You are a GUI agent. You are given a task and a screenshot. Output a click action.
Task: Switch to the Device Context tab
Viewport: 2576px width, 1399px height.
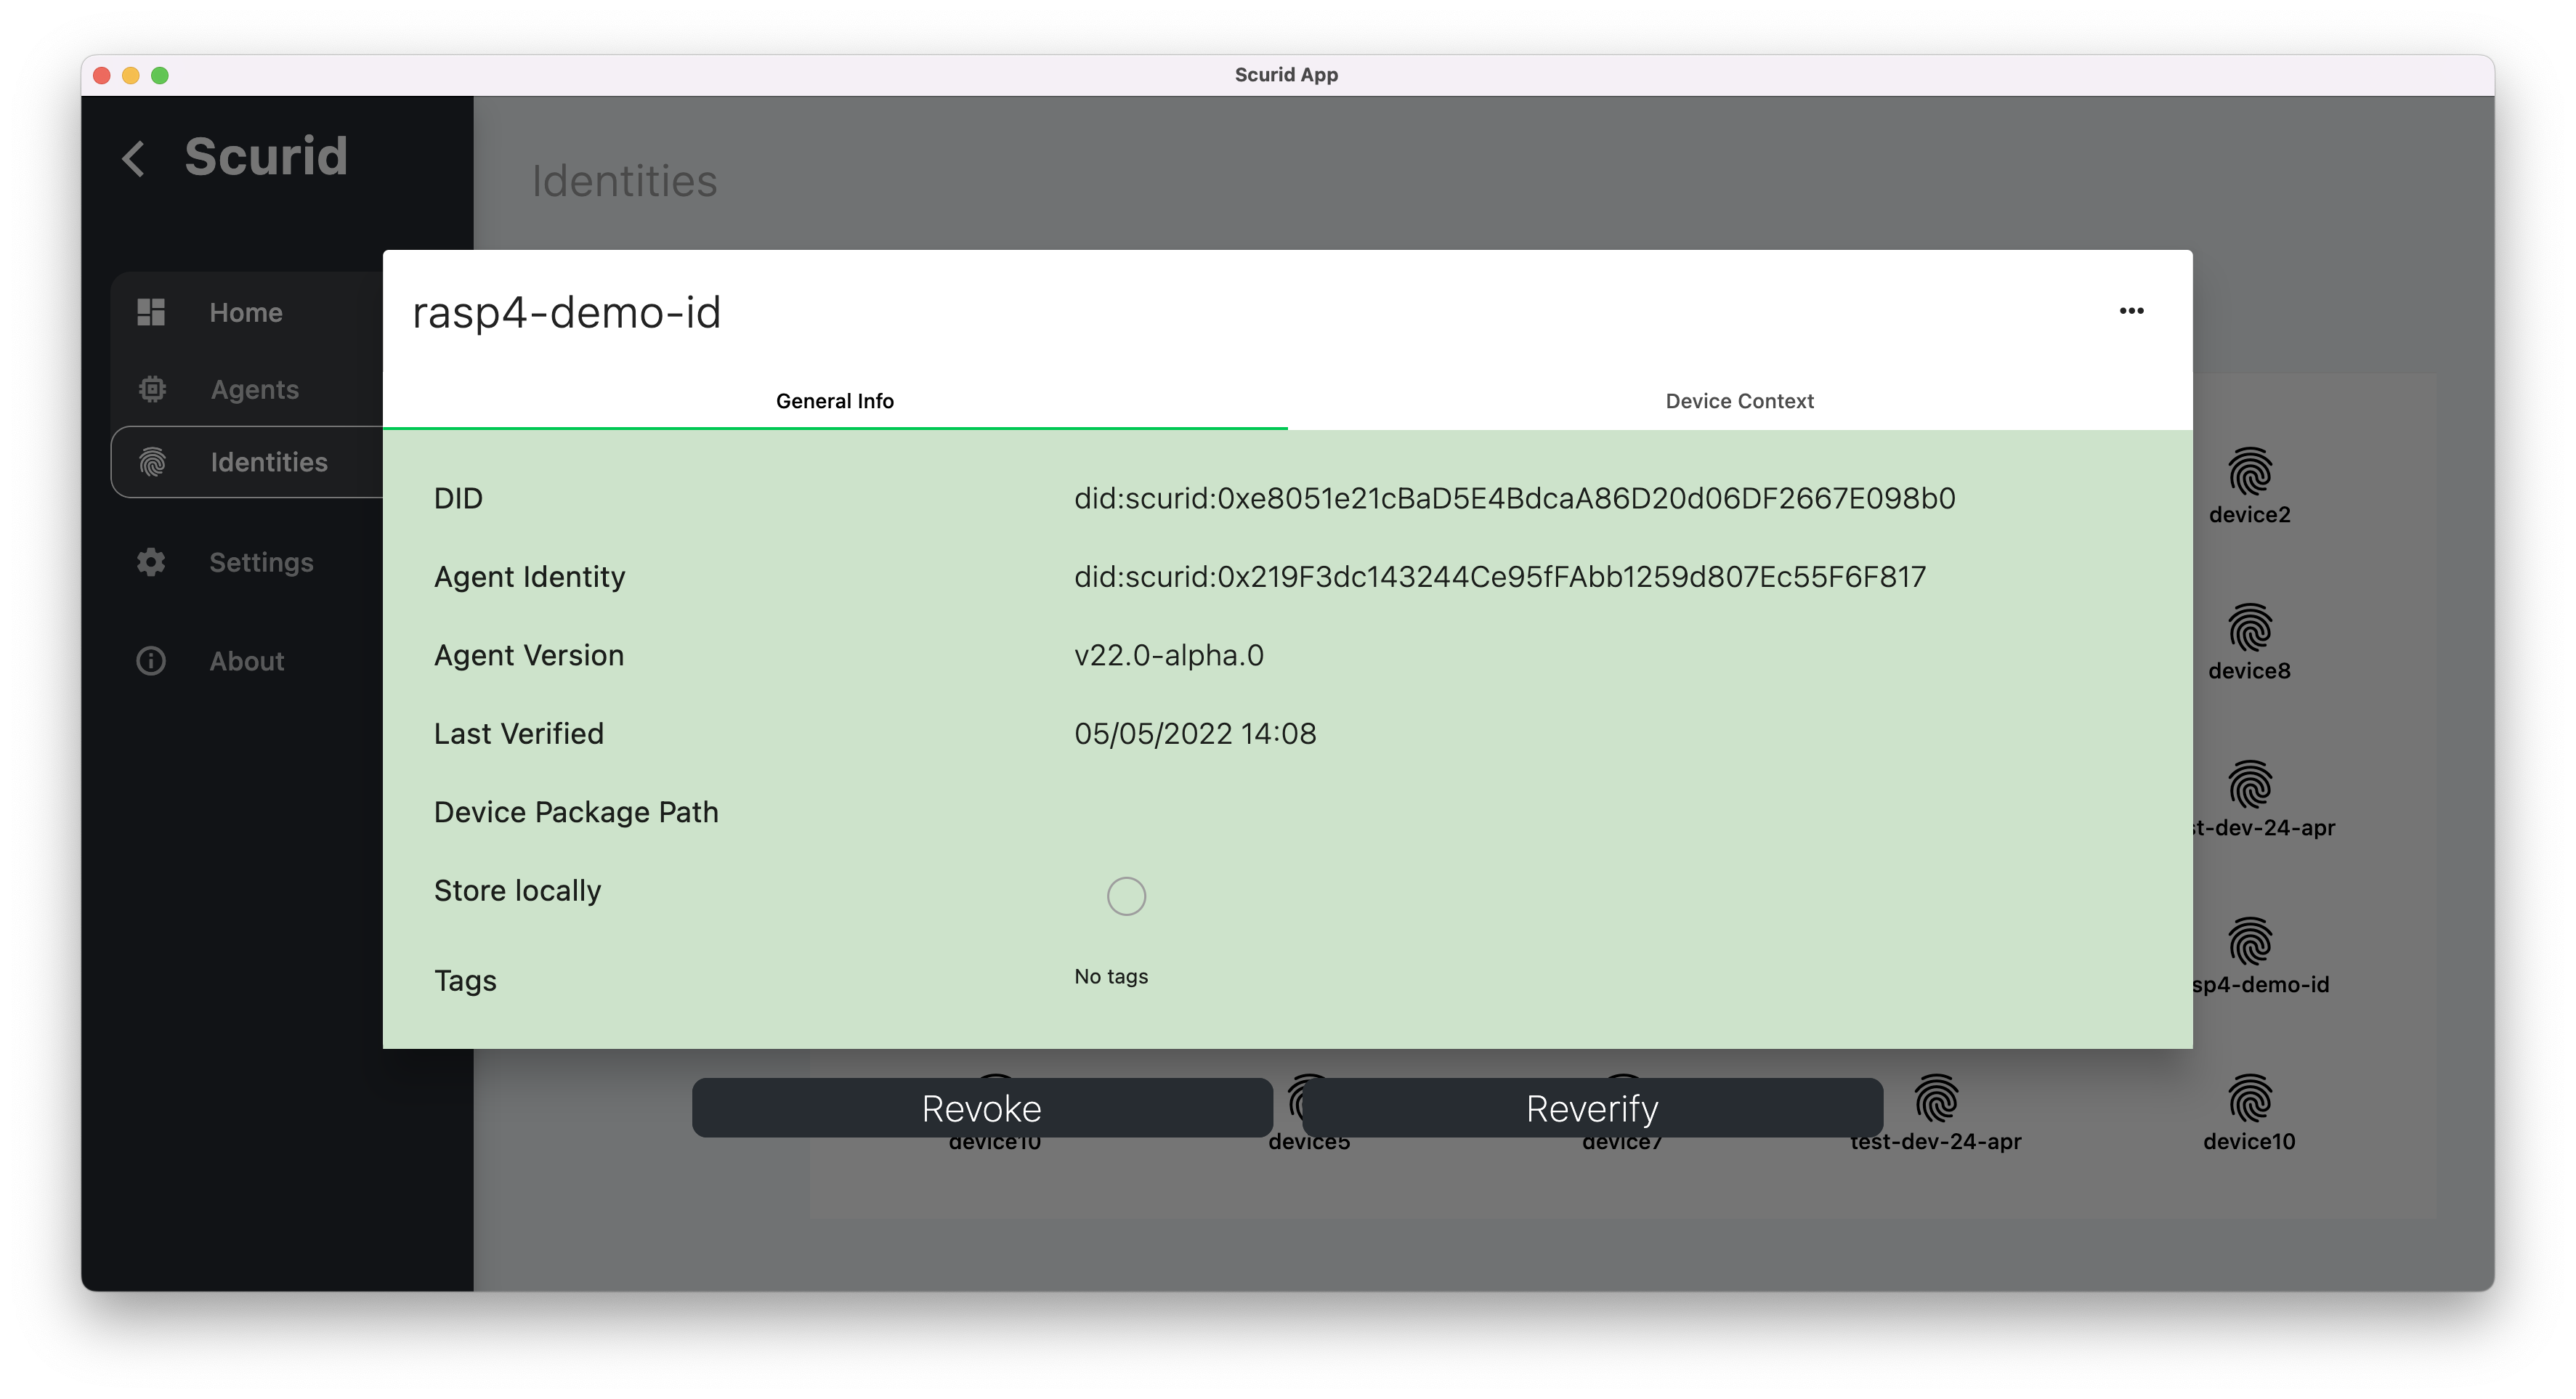tap(1739, 401)
